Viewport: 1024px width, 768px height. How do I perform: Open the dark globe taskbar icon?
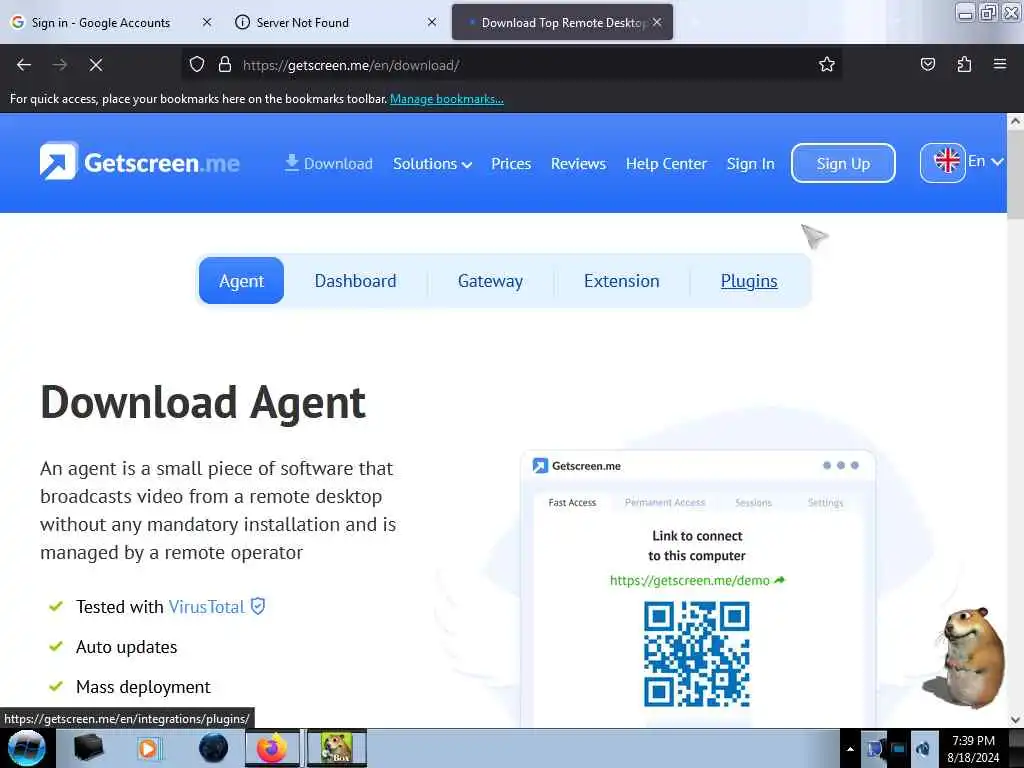pos(213,748)
